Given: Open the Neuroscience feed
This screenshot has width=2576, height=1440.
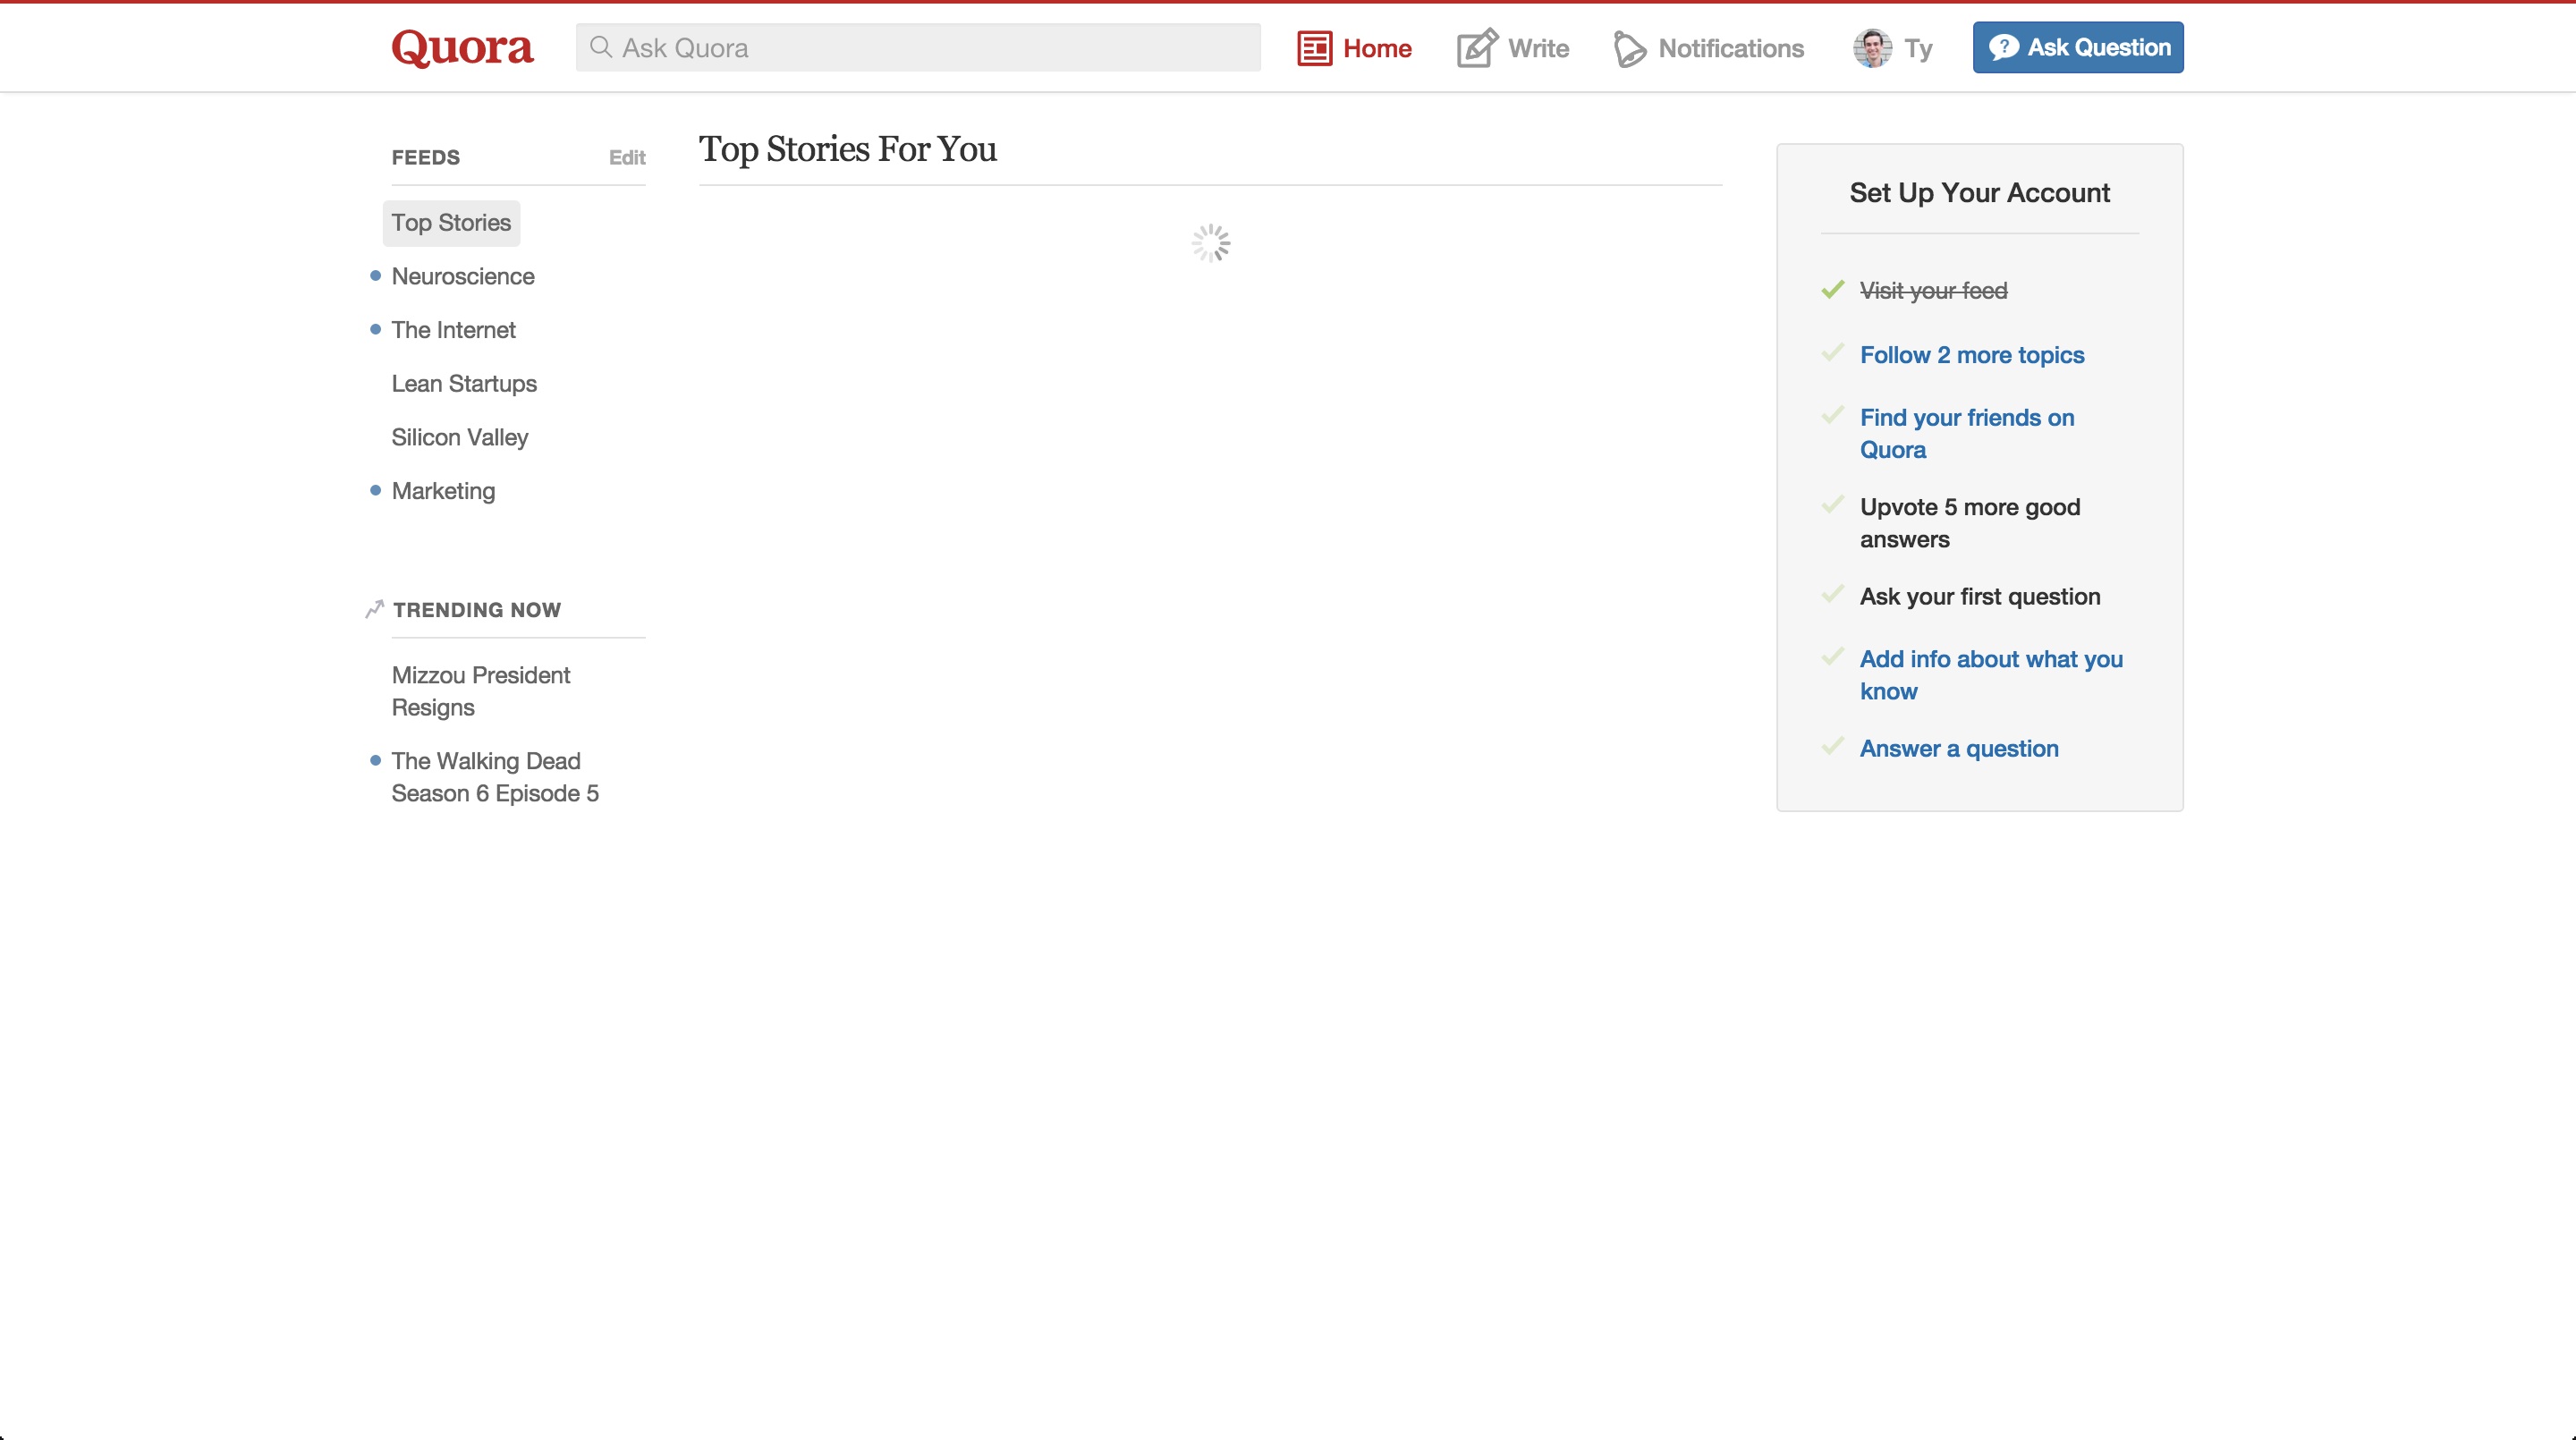Looking at the screenshot, I should (463, 276).
